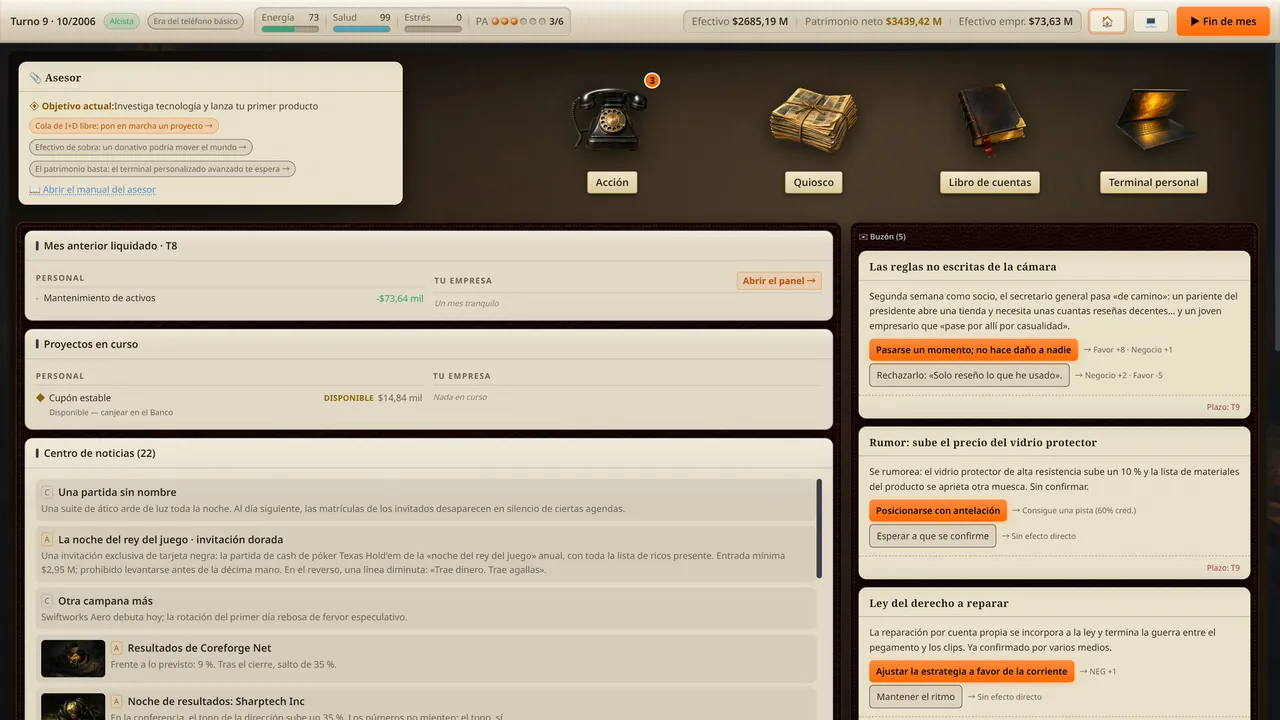Open news La noche del rey del juego
Screen dimensions: 1280x720
point(426,555)
